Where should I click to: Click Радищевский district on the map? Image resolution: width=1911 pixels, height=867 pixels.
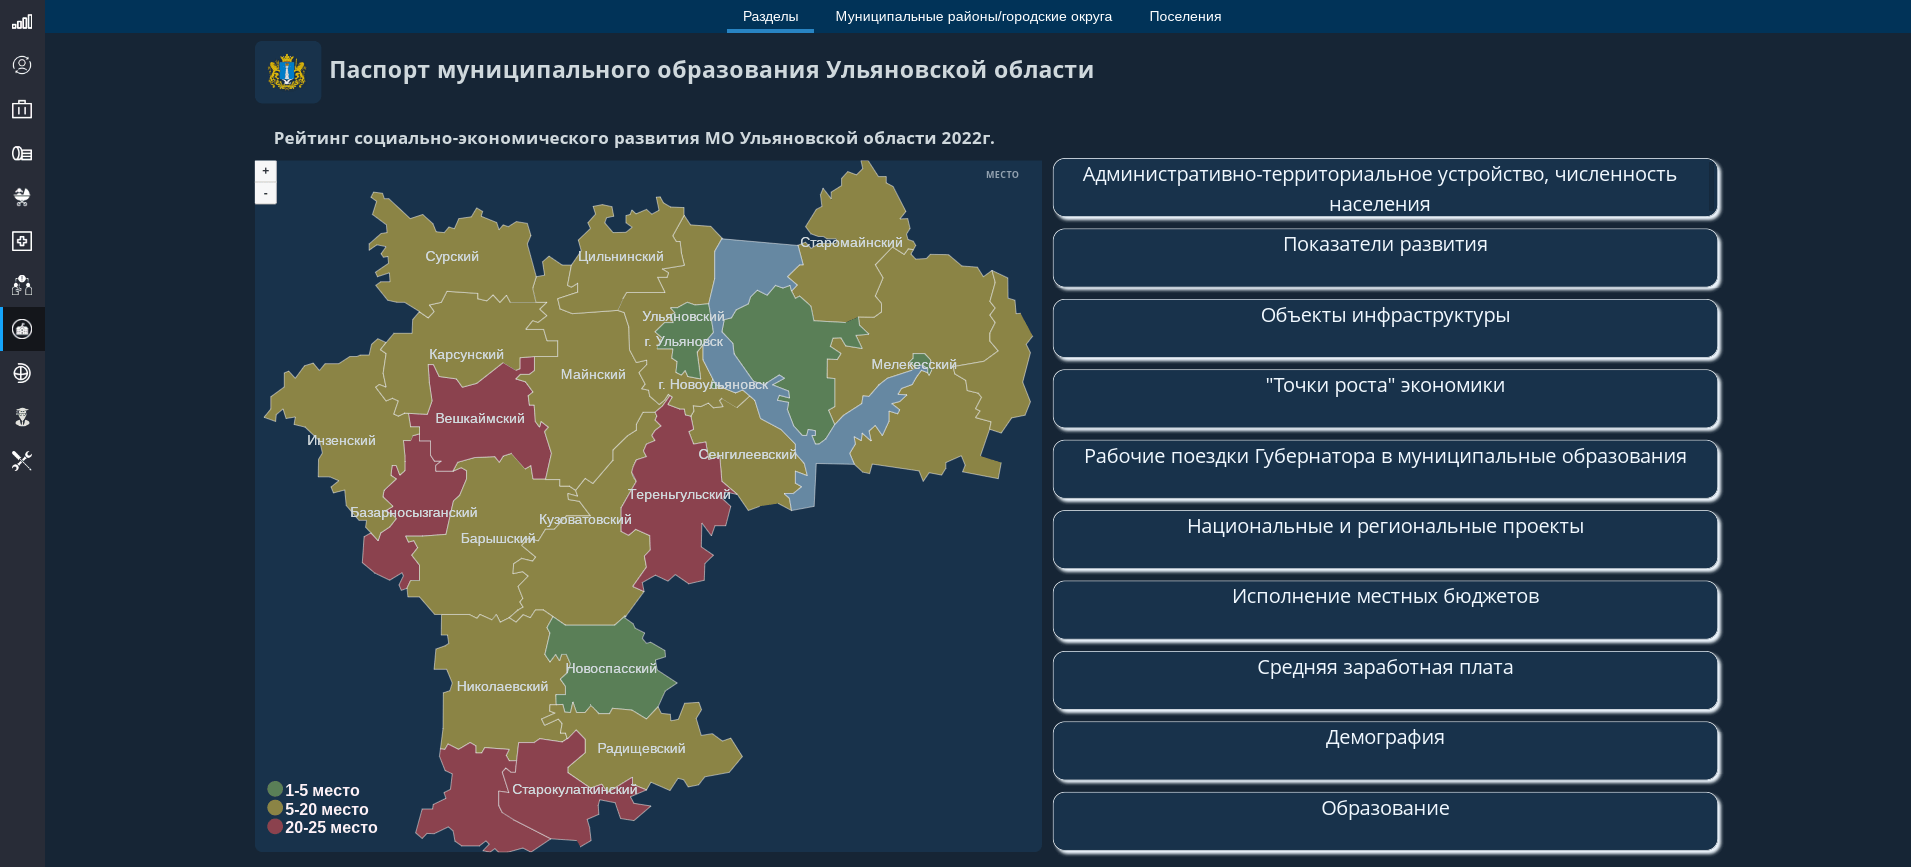pos(641,748)
